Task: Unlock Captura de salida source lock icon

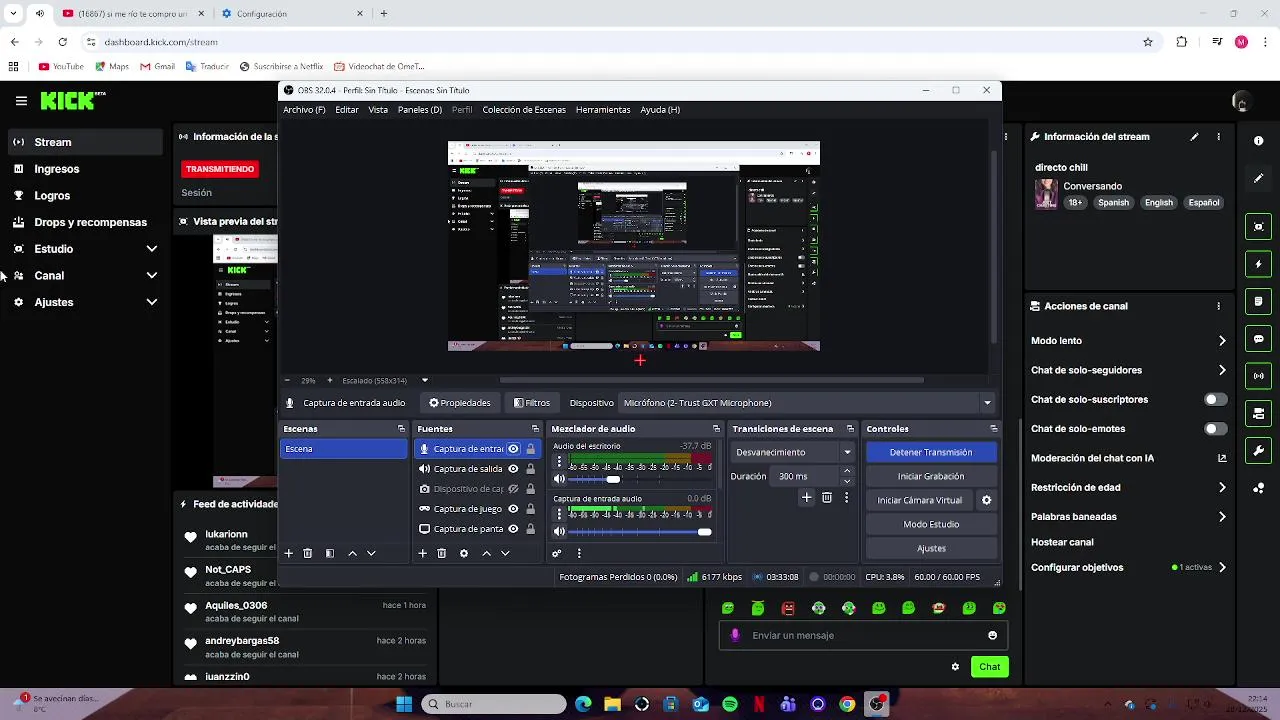Action: click(x=531, y=469)
